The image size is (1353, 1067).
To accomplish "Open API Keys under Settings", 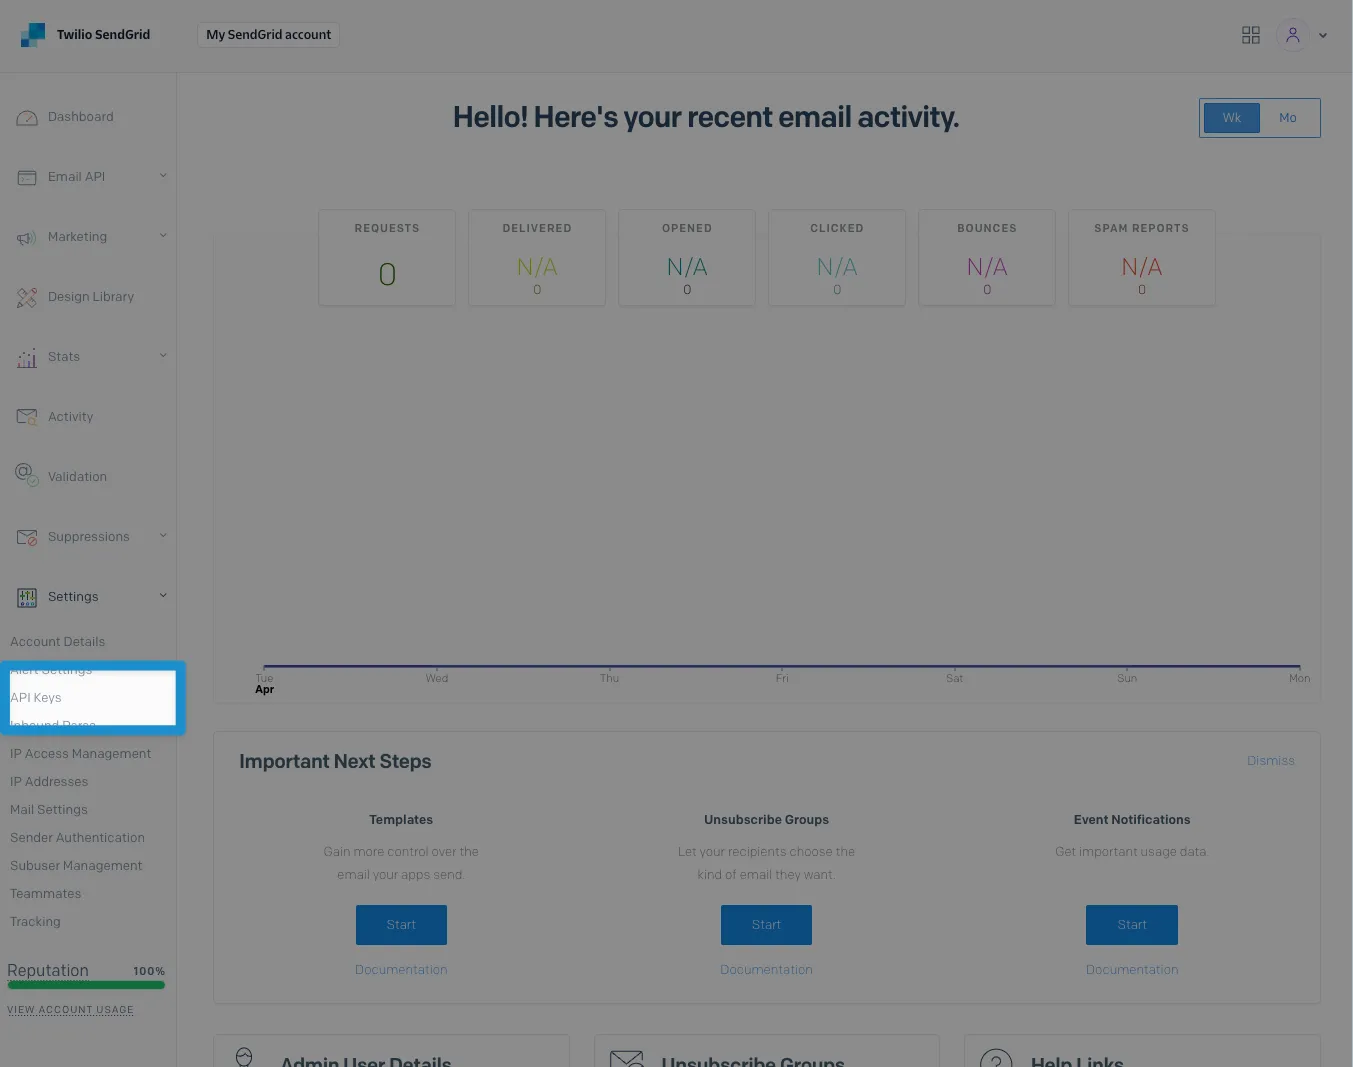I will [x=36, y=698].
